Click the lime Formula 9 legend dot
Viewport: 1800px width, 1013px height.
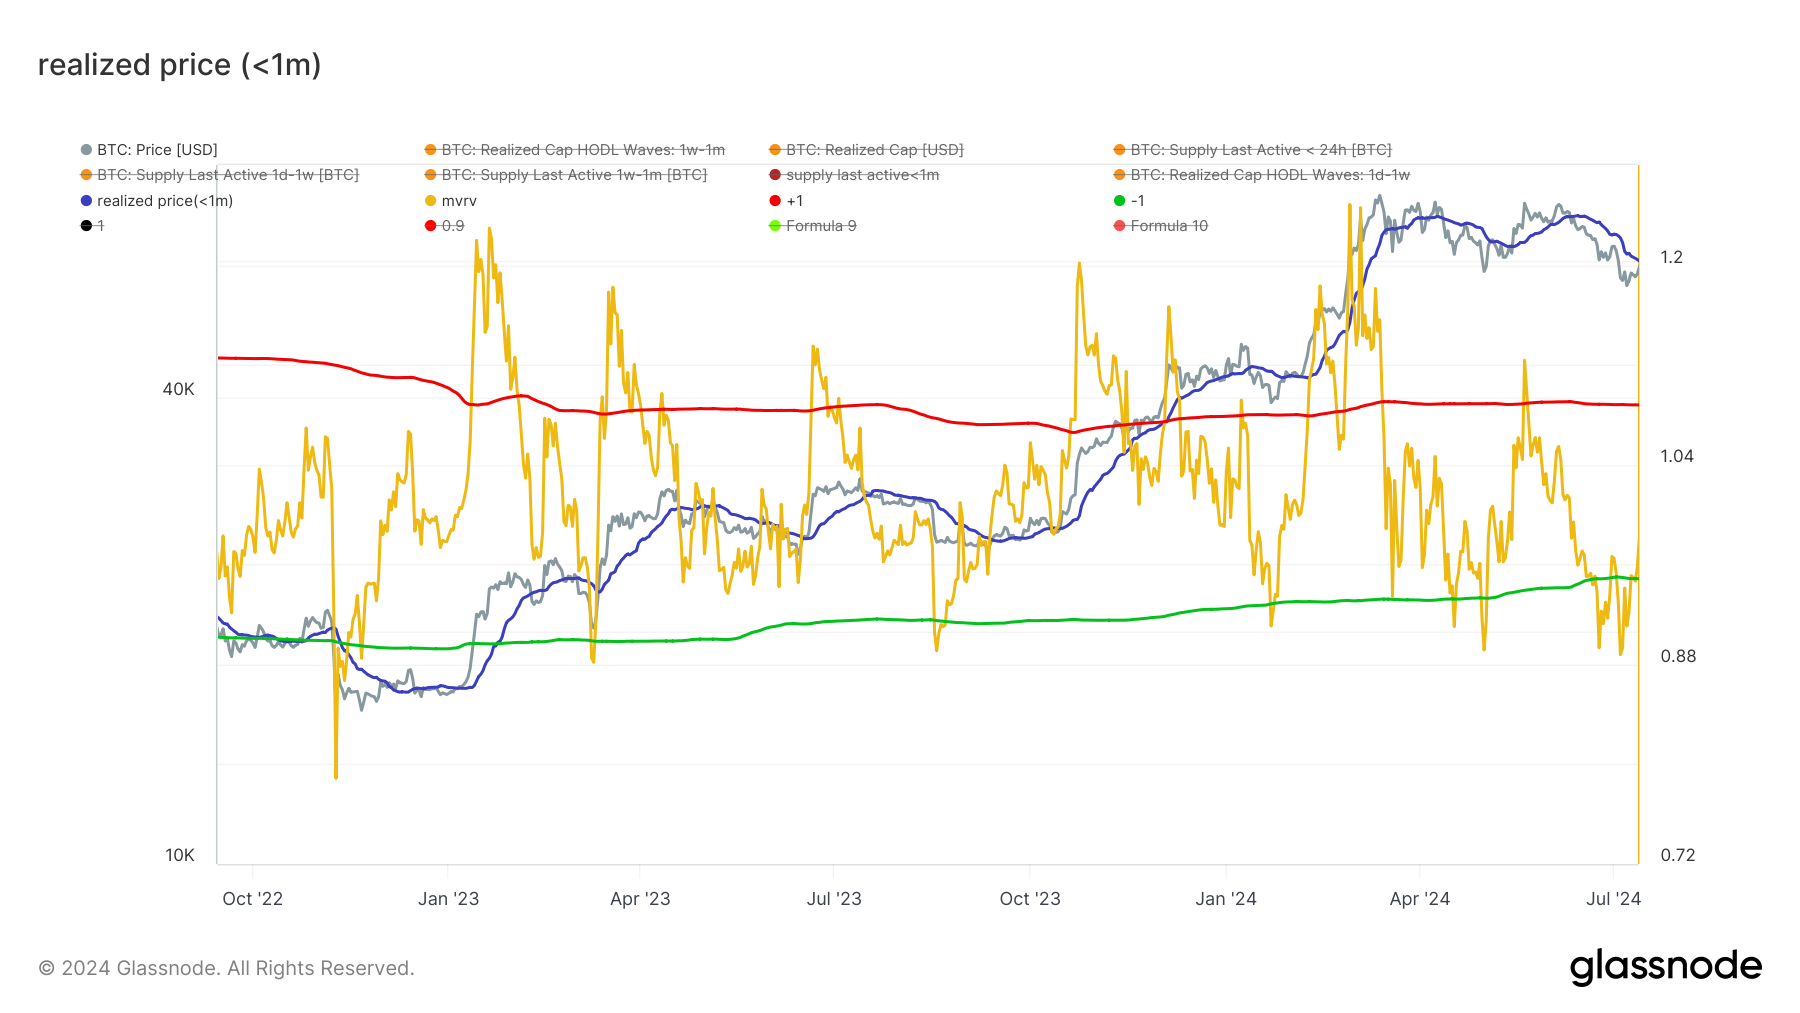774,226
